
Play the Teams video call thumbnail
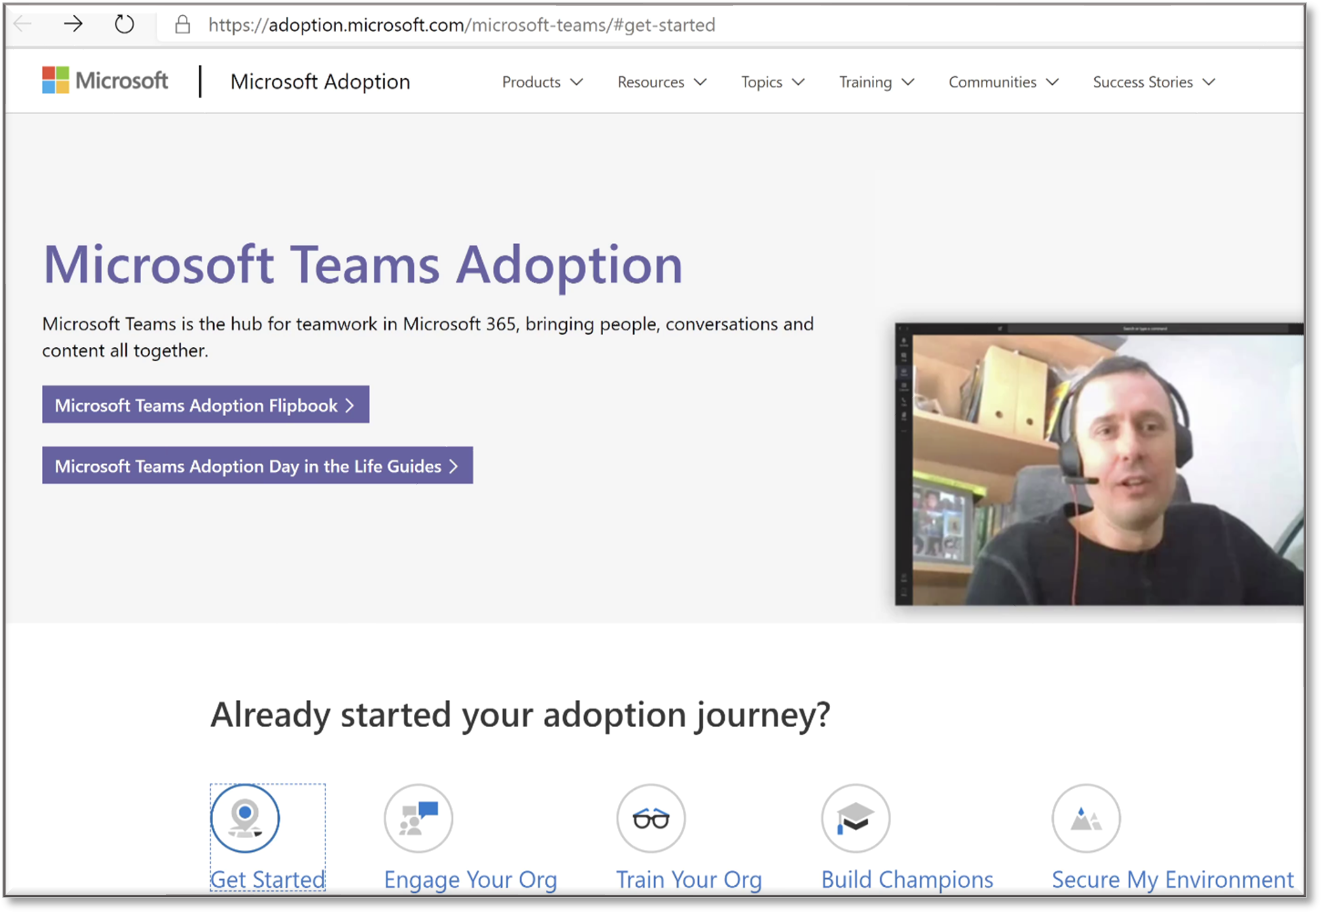pyautogui.click(x=1099, y=464)
